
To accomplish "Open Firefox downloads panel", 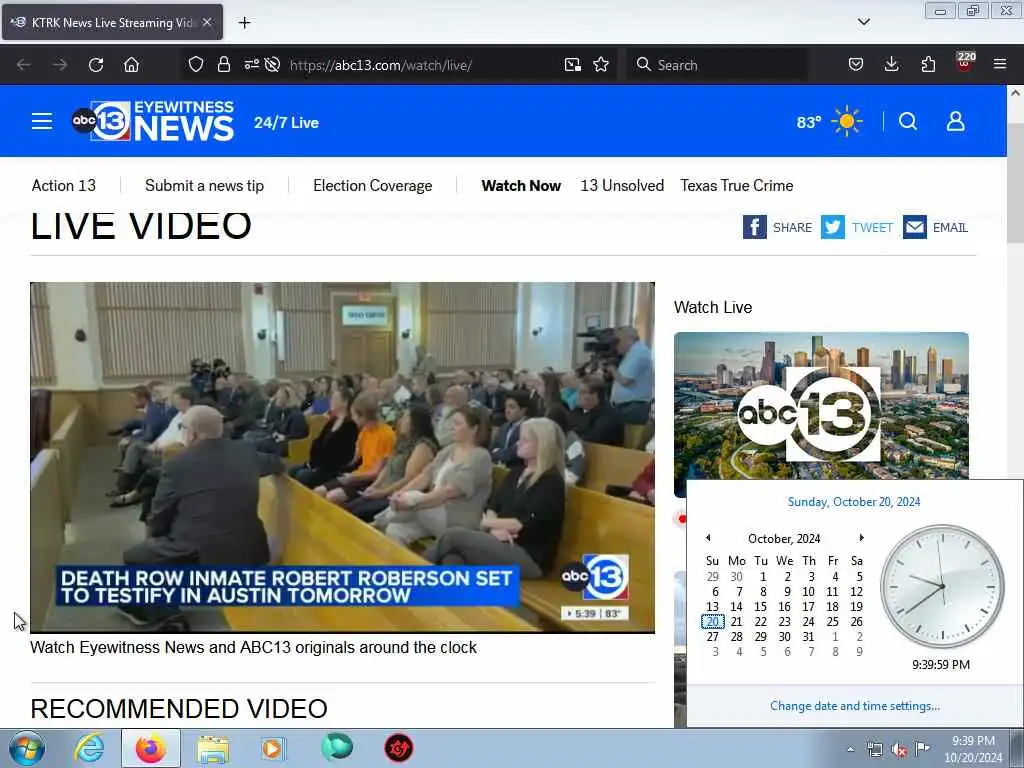I will [891, 65].
